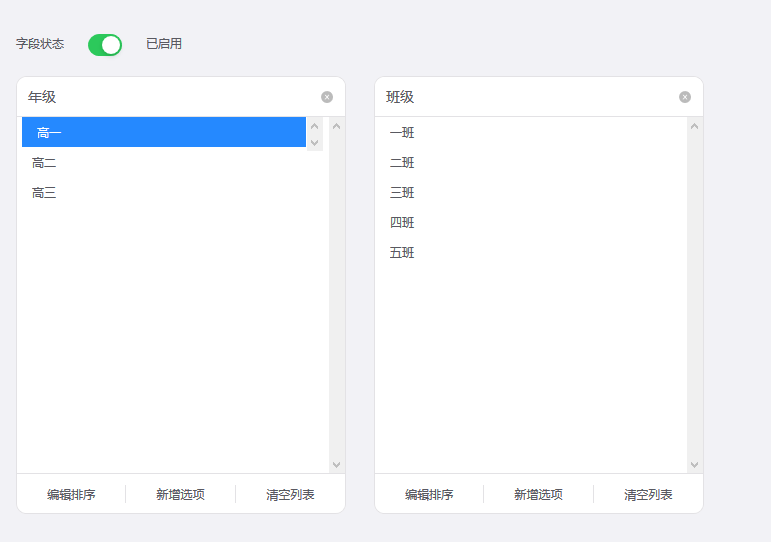Select 一班 in the 班级 list

click(x=531, y=133)
